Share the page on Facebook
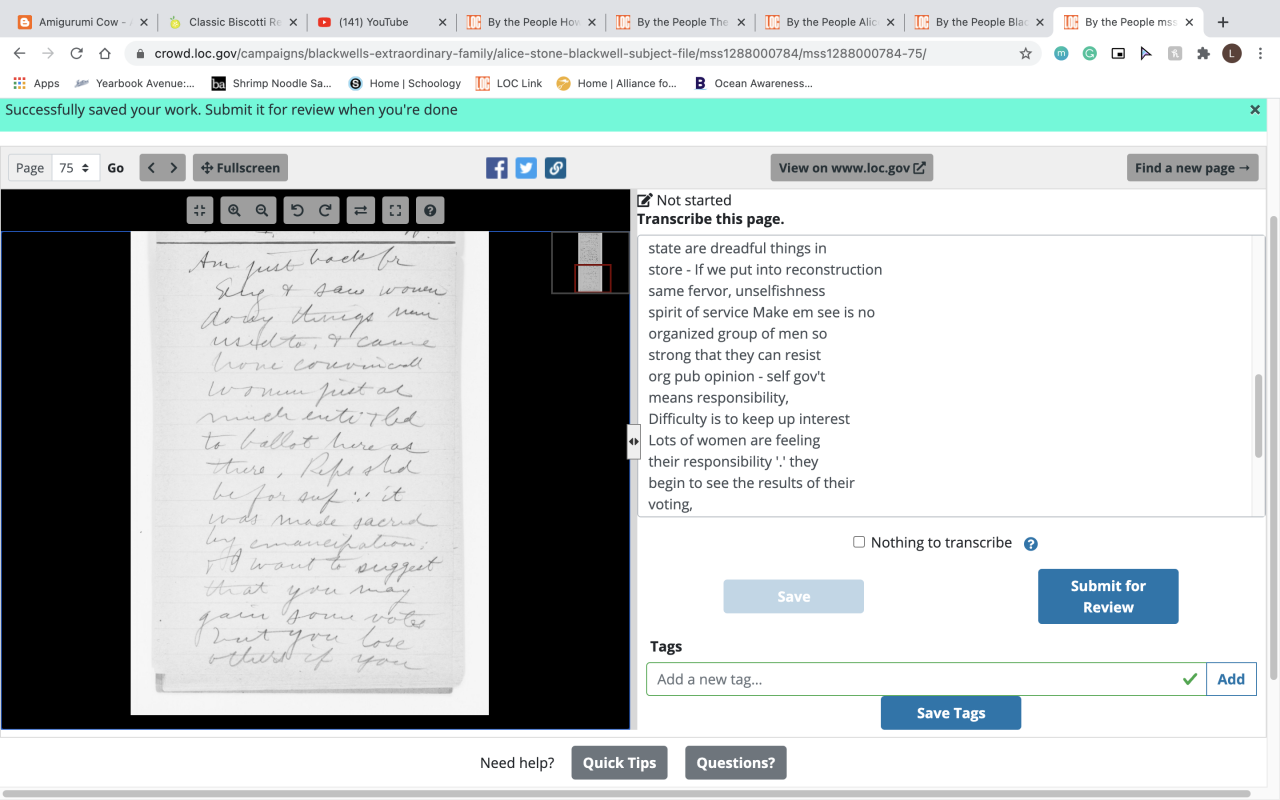1280x800 pixels. tap(497, 168)
